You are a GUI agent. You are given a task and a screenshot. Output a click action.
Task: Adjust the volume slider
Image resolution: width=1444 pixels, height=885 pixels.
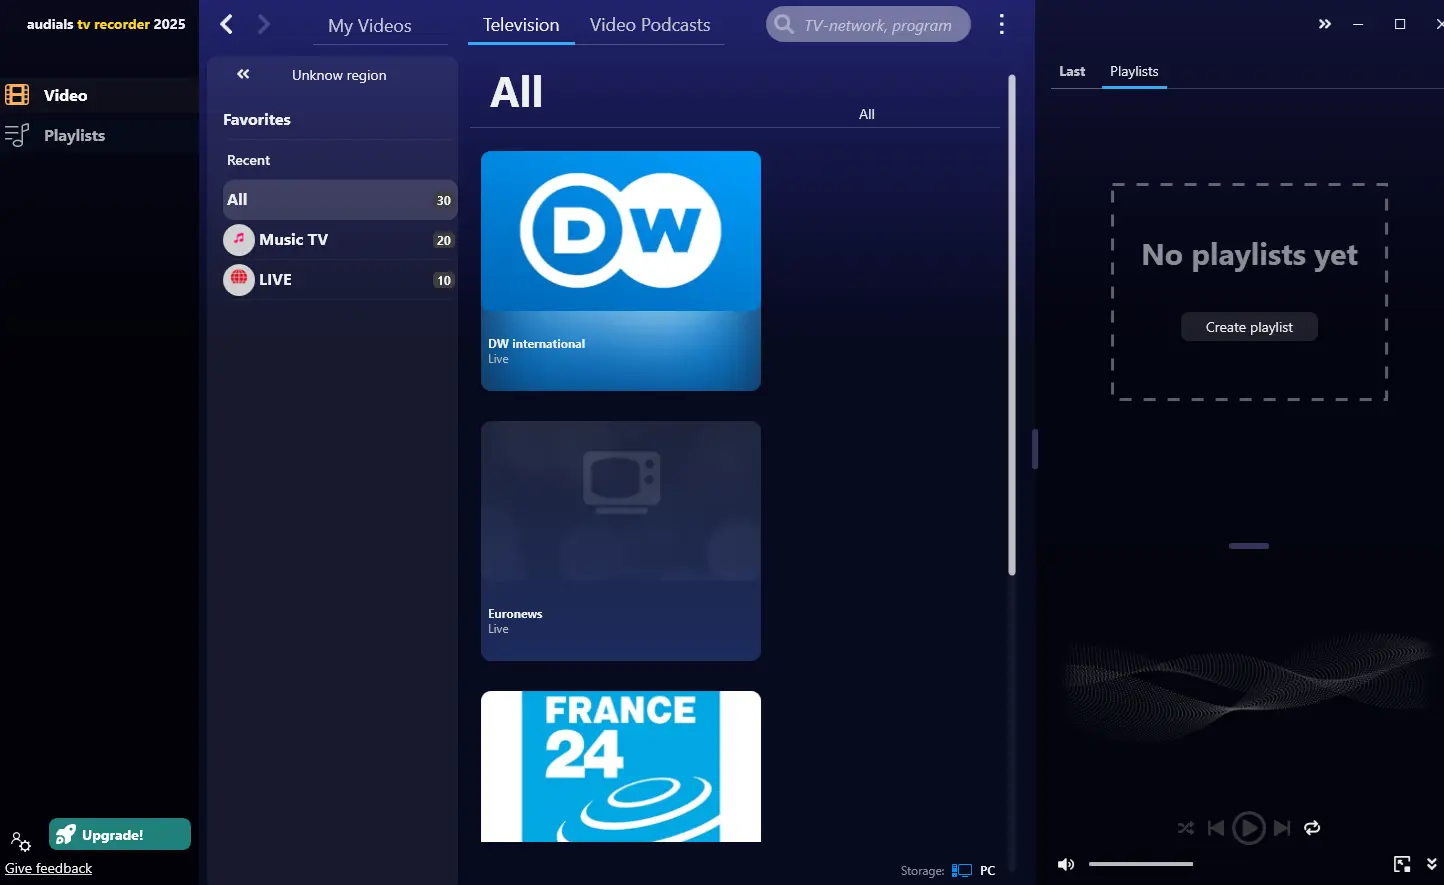click(x=1140, y=864)
